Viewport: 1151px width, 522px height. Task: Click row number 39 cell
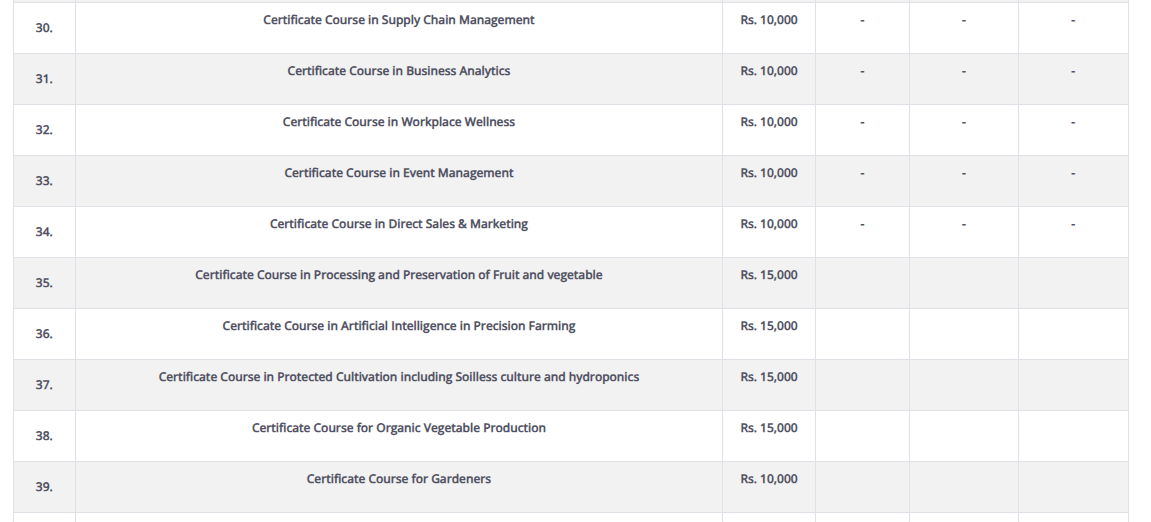[x=44, y=487]
